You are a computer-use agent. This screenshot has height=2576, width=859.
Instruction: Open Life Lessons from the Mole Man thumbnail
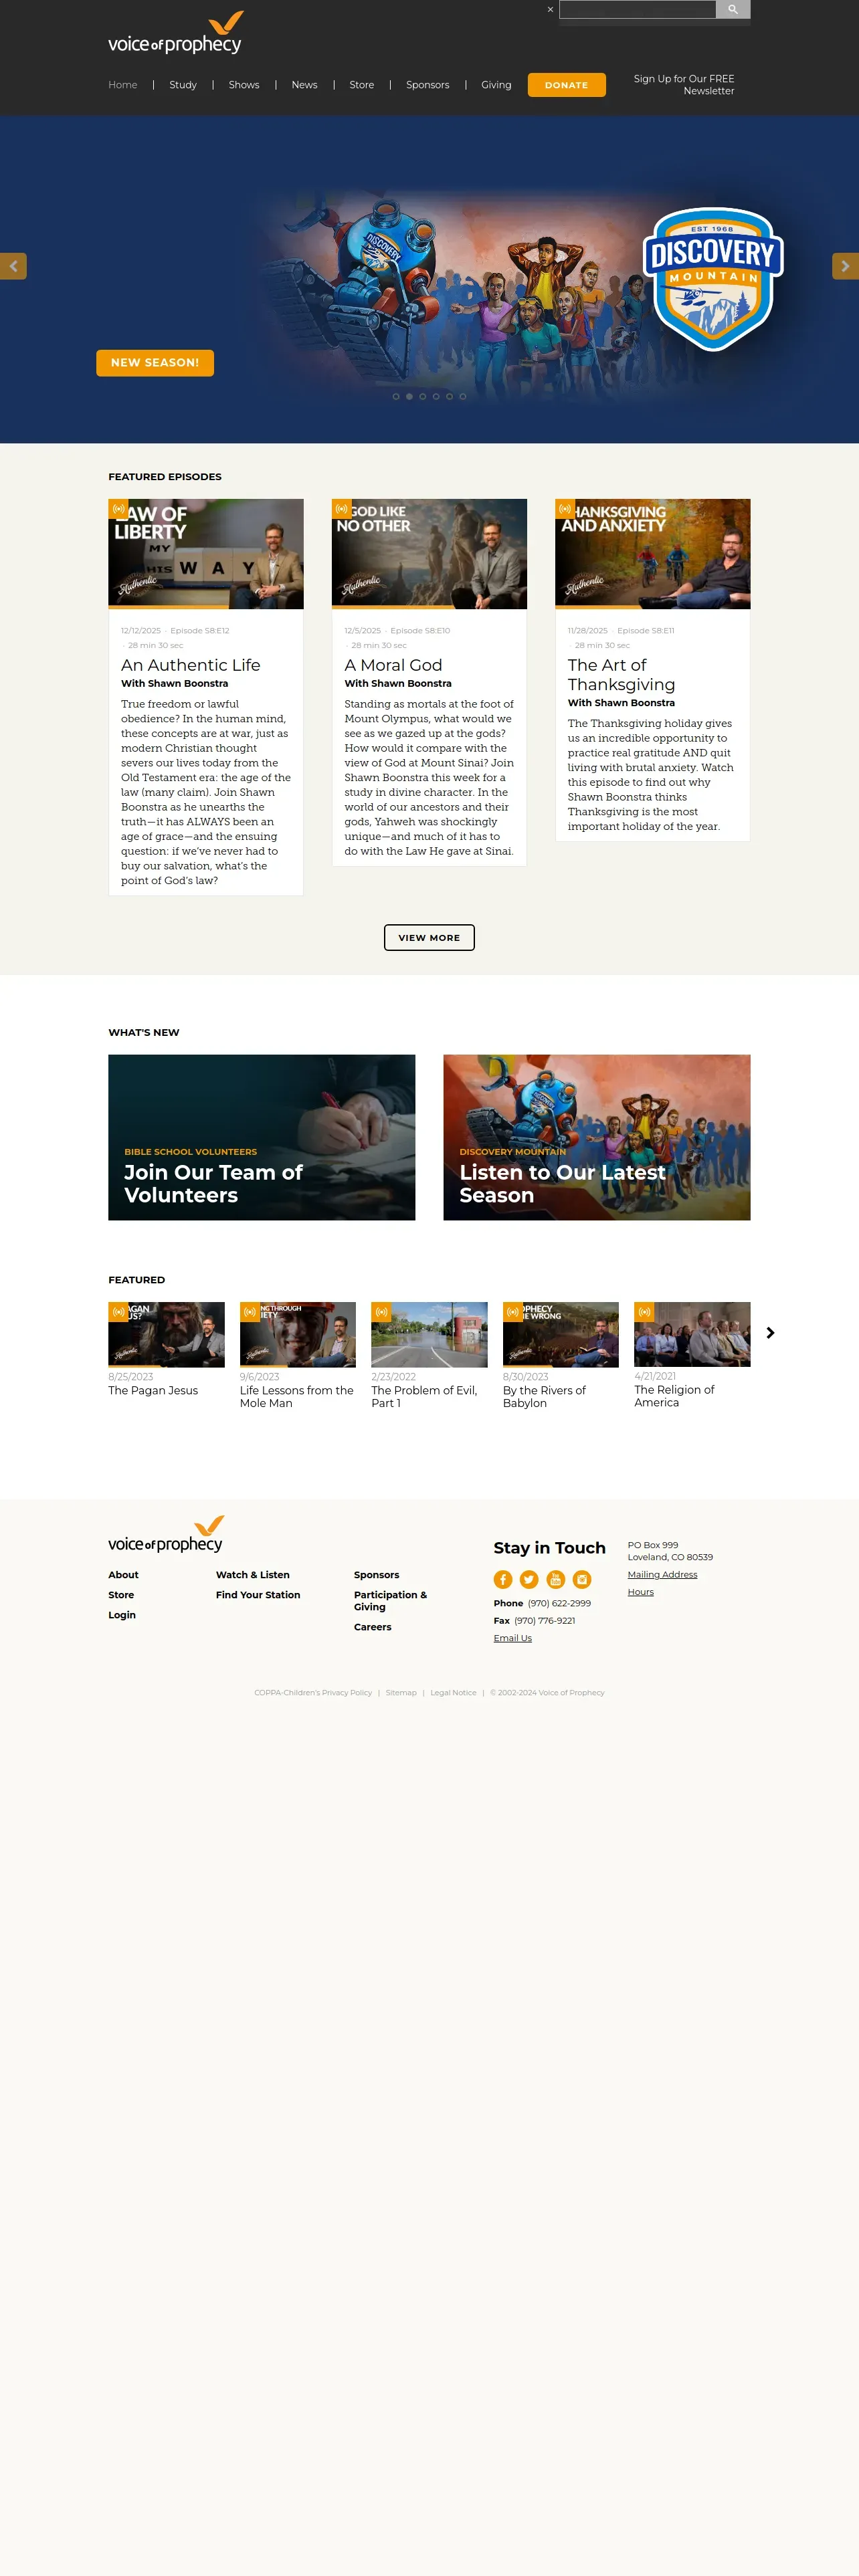pyautogui.click(x=298, y=1334)
